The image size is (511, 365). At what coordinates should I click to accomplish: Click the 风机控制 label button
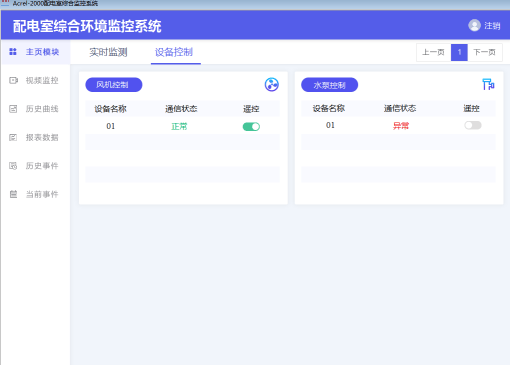click(x=114, y=85)
